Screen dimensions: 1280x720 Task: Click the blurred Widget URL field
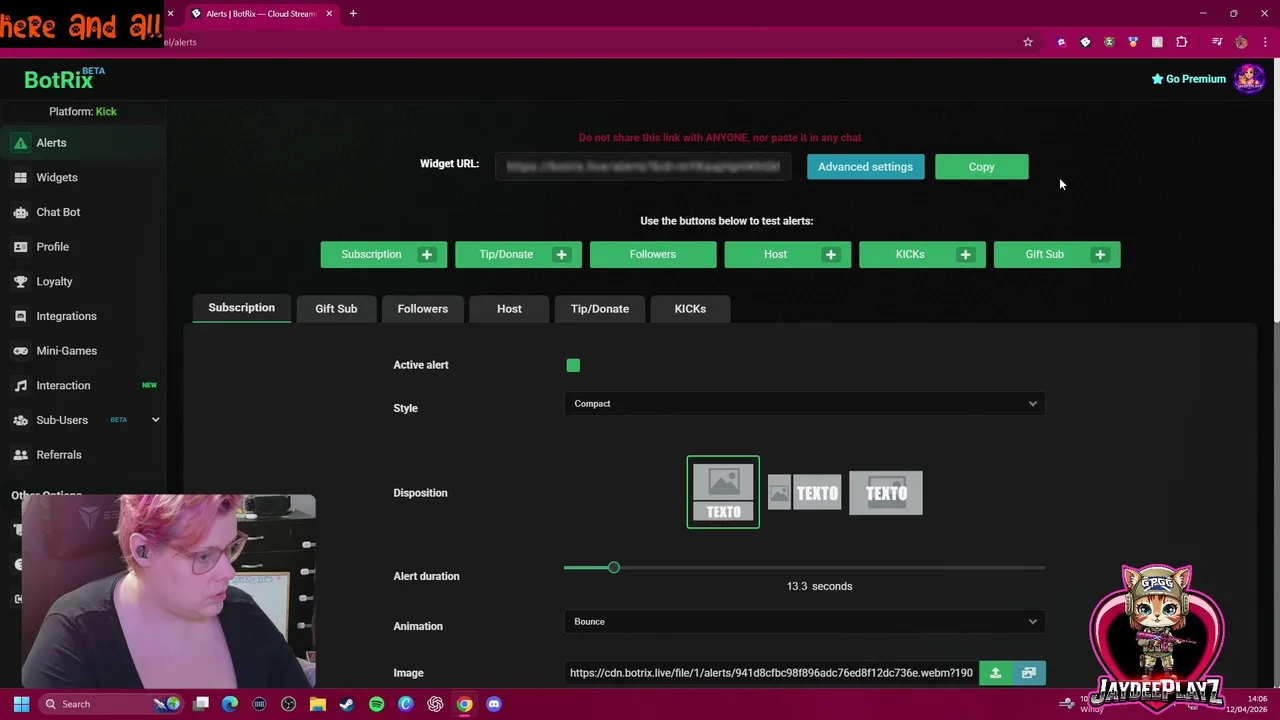click(x=643, y=167)
